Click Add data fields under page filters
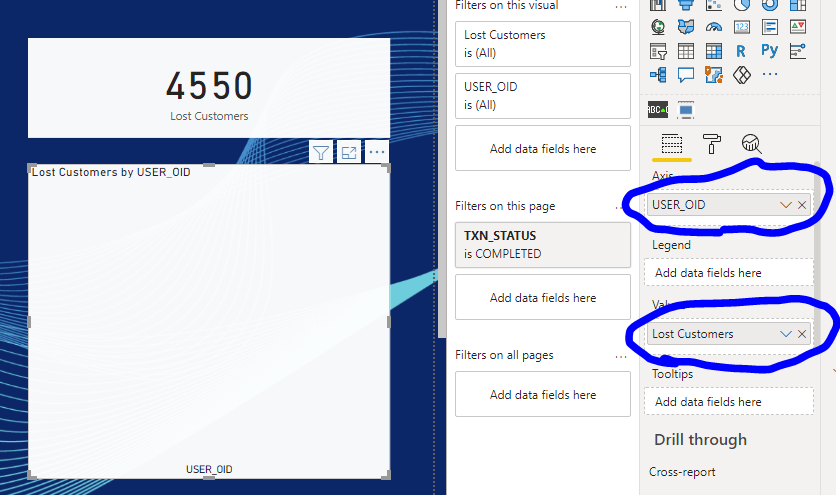840x495 pixels. 543,297
